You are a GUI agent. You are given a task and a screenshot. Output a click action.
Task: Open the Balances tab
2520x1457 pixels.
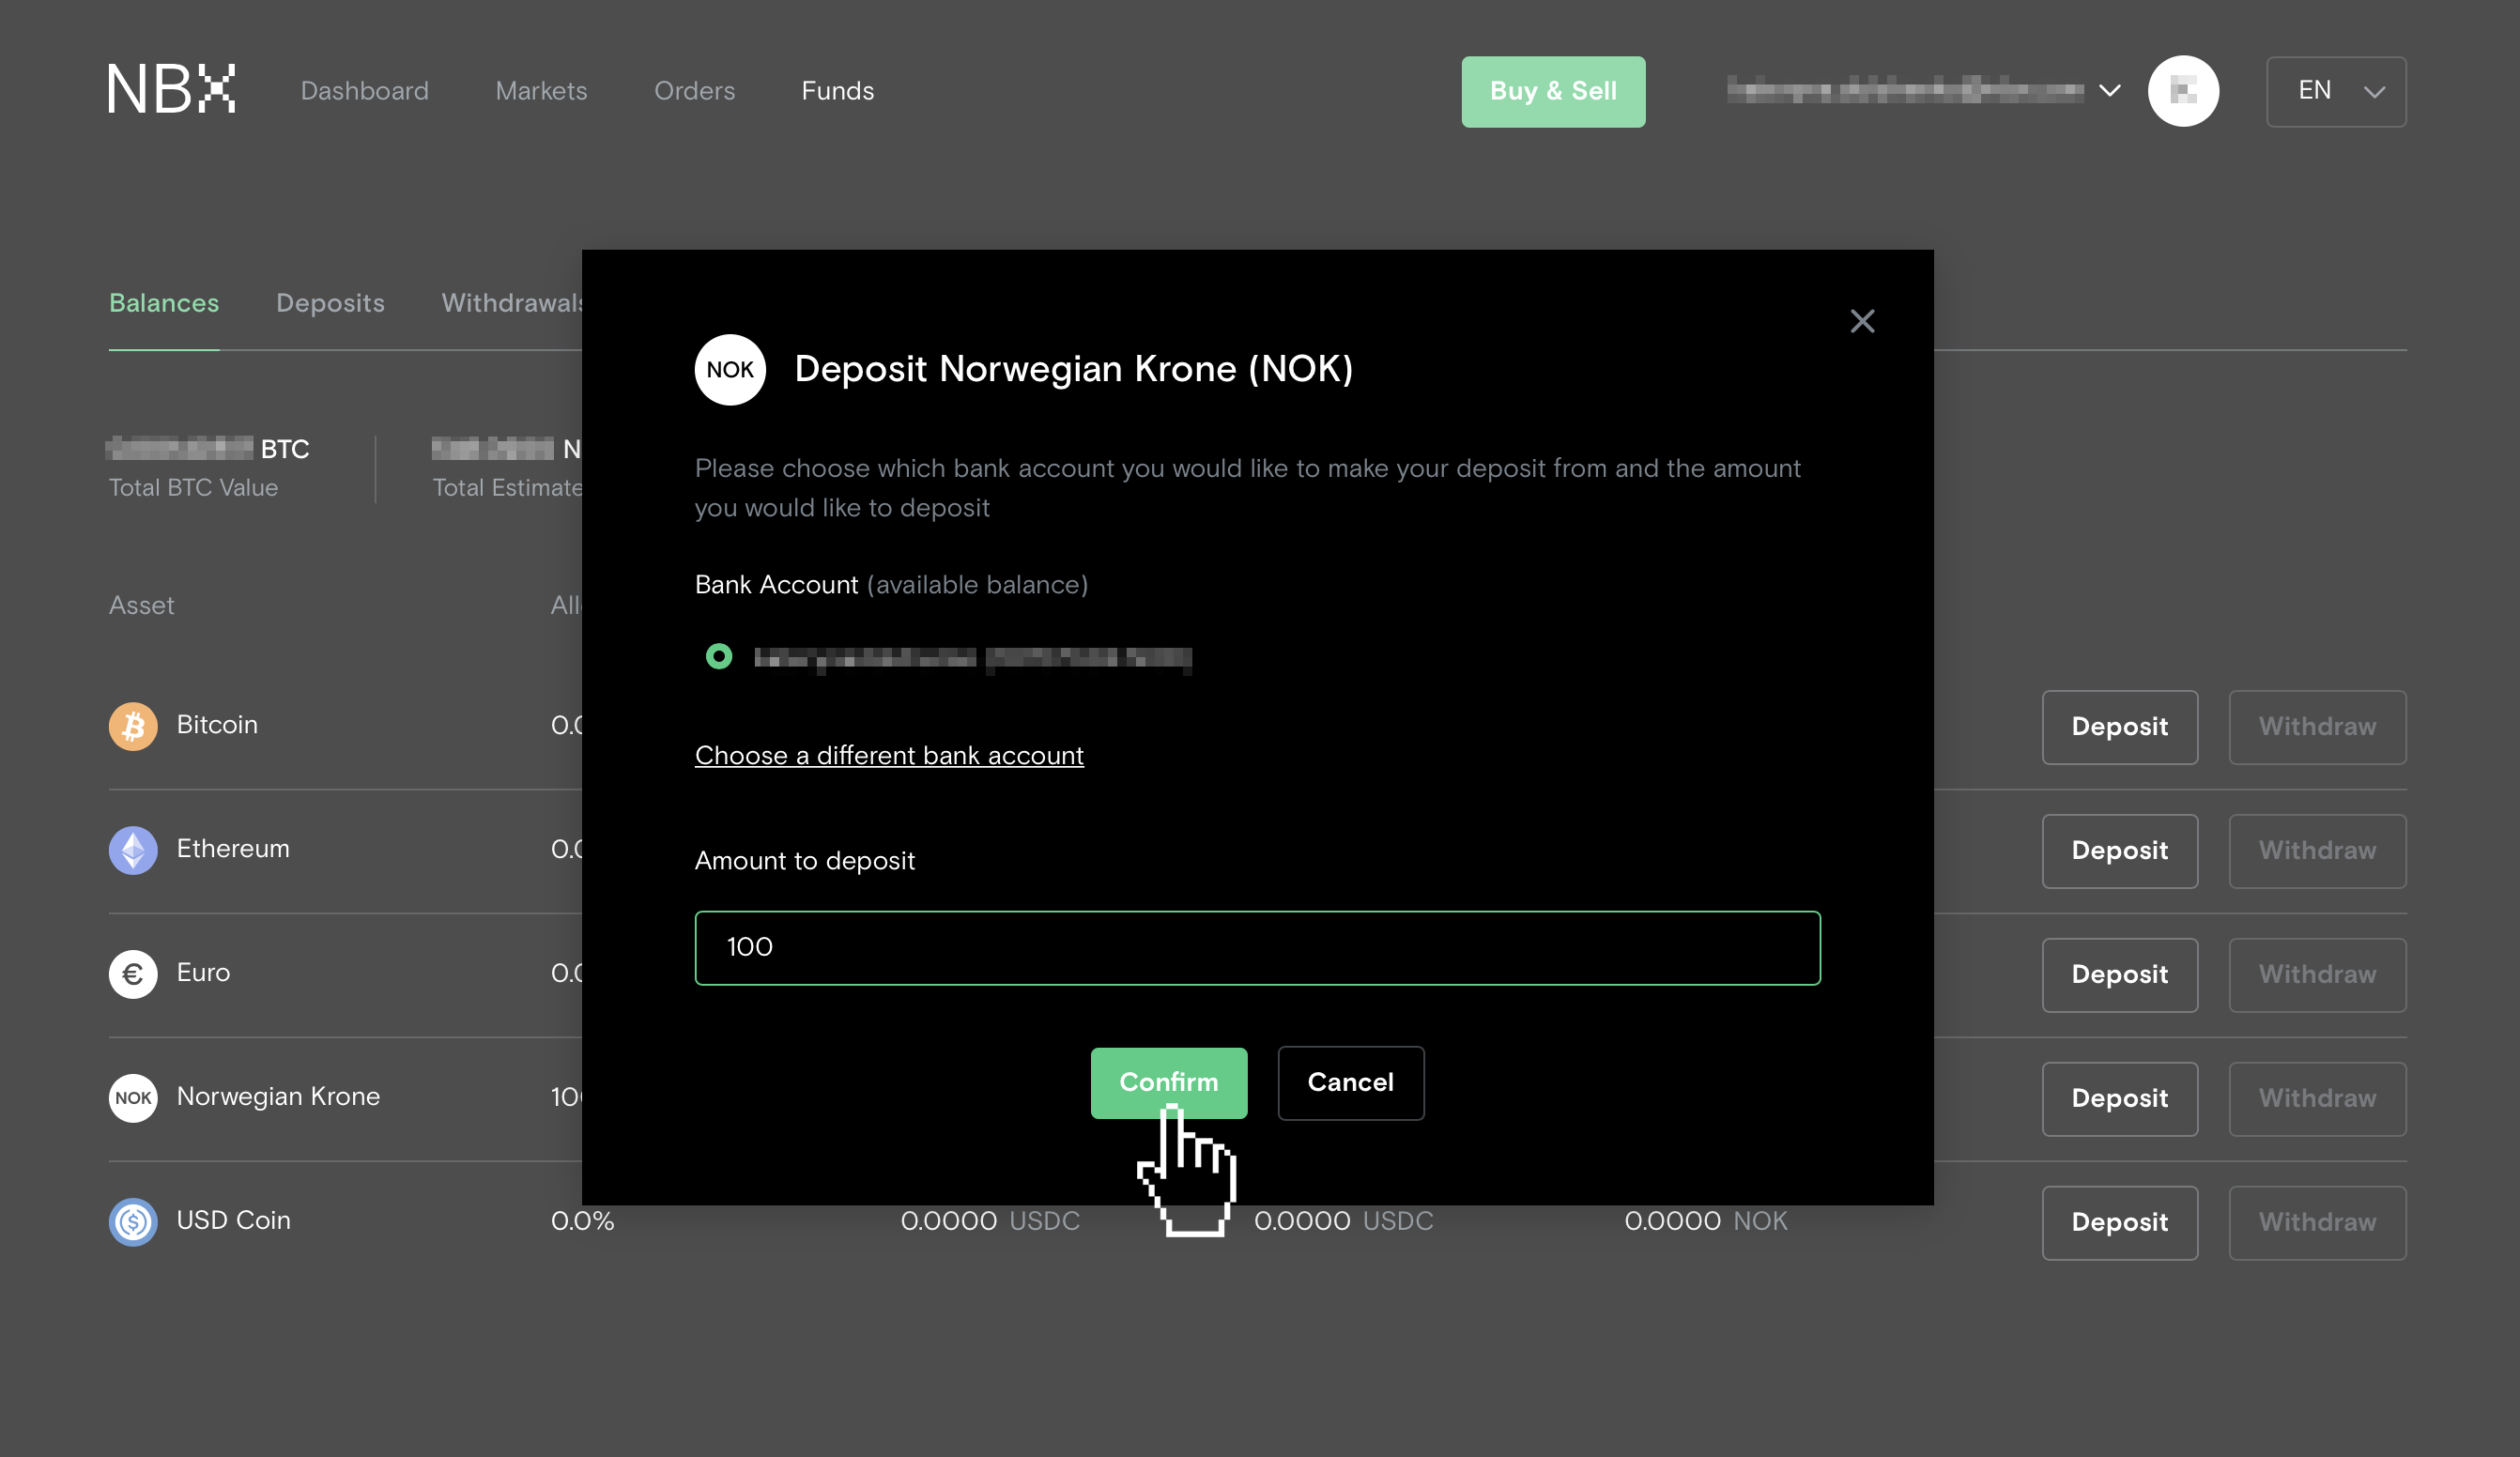(164, 303)
